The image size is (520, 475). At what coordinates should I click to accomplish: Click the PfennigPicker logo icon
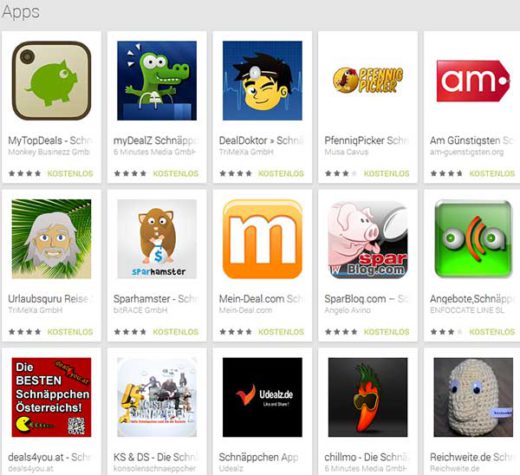(368, 80)
